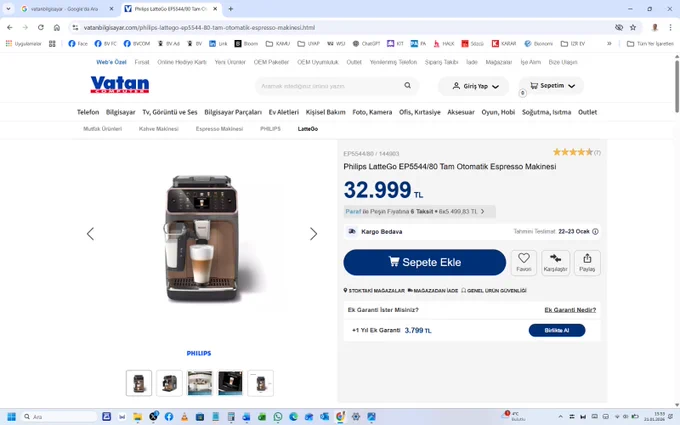Screen dimensions: 680x425
Task: Show next product image with right arrow
Action: (313, 234)
